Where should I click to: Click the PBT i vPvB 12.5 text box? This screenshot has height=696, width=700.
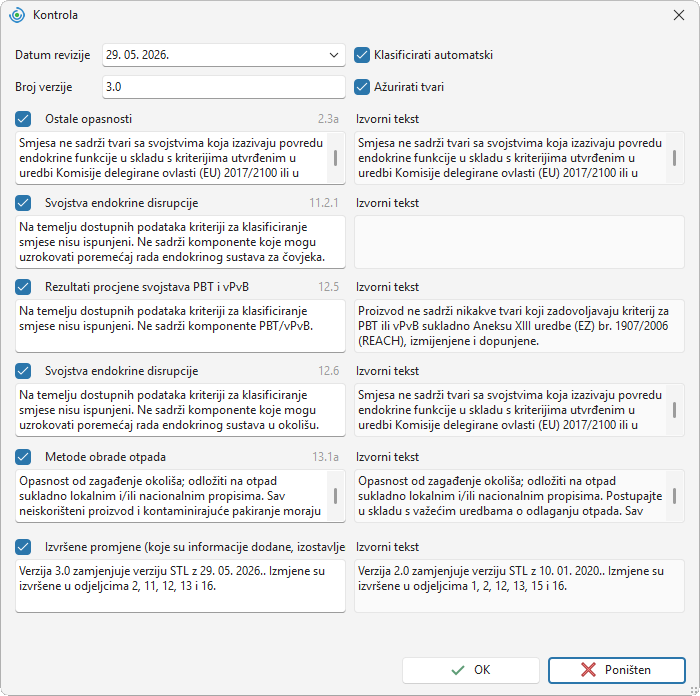pyautogui.click(x=180, y=326)
